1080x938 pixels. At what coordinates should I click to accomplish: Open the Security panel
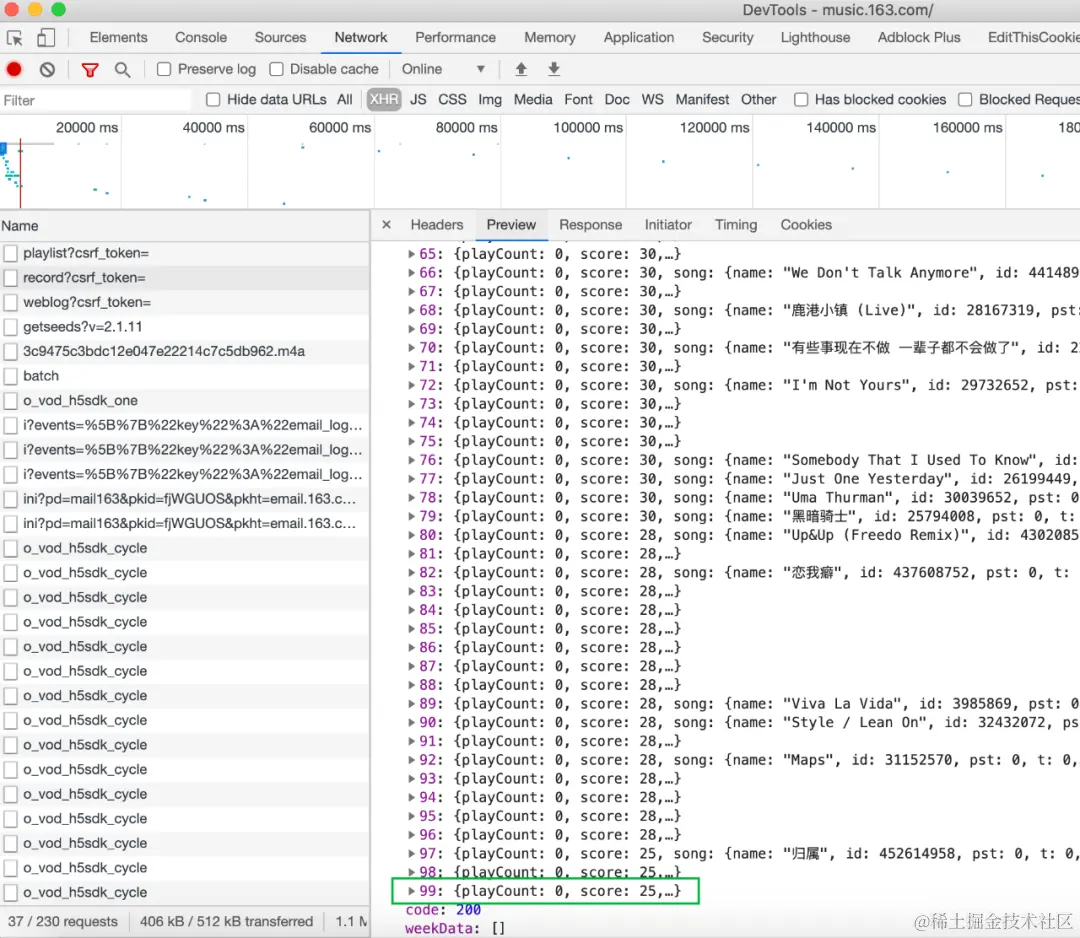[x=727, y=37]
